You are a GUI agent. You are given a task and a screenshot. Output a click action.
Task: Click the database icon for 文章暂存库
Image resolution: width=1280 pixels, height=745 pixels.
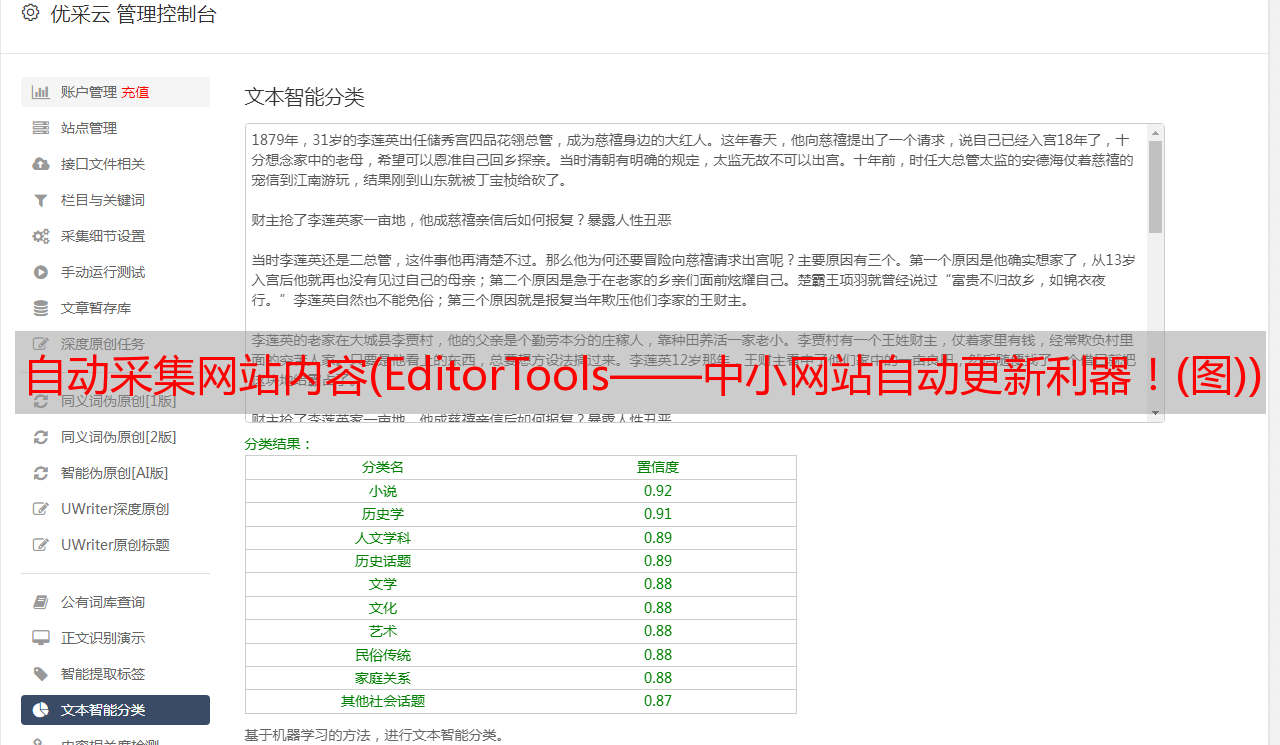click(x=41, y=308)
